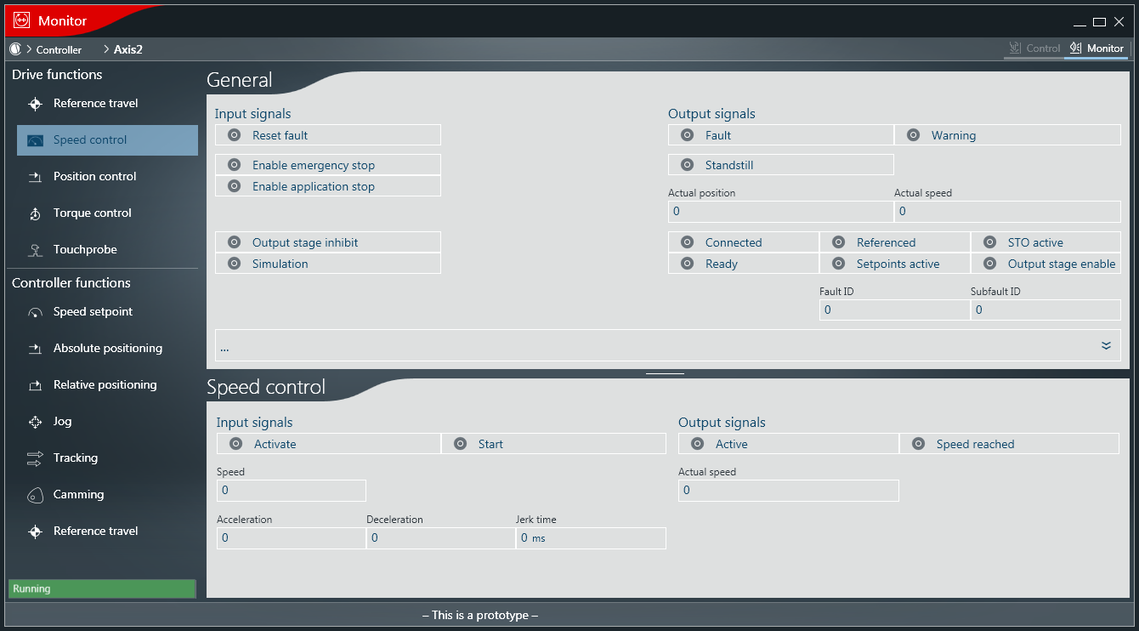
Task: Open Position control via its icon
Action: click(35, 177)
